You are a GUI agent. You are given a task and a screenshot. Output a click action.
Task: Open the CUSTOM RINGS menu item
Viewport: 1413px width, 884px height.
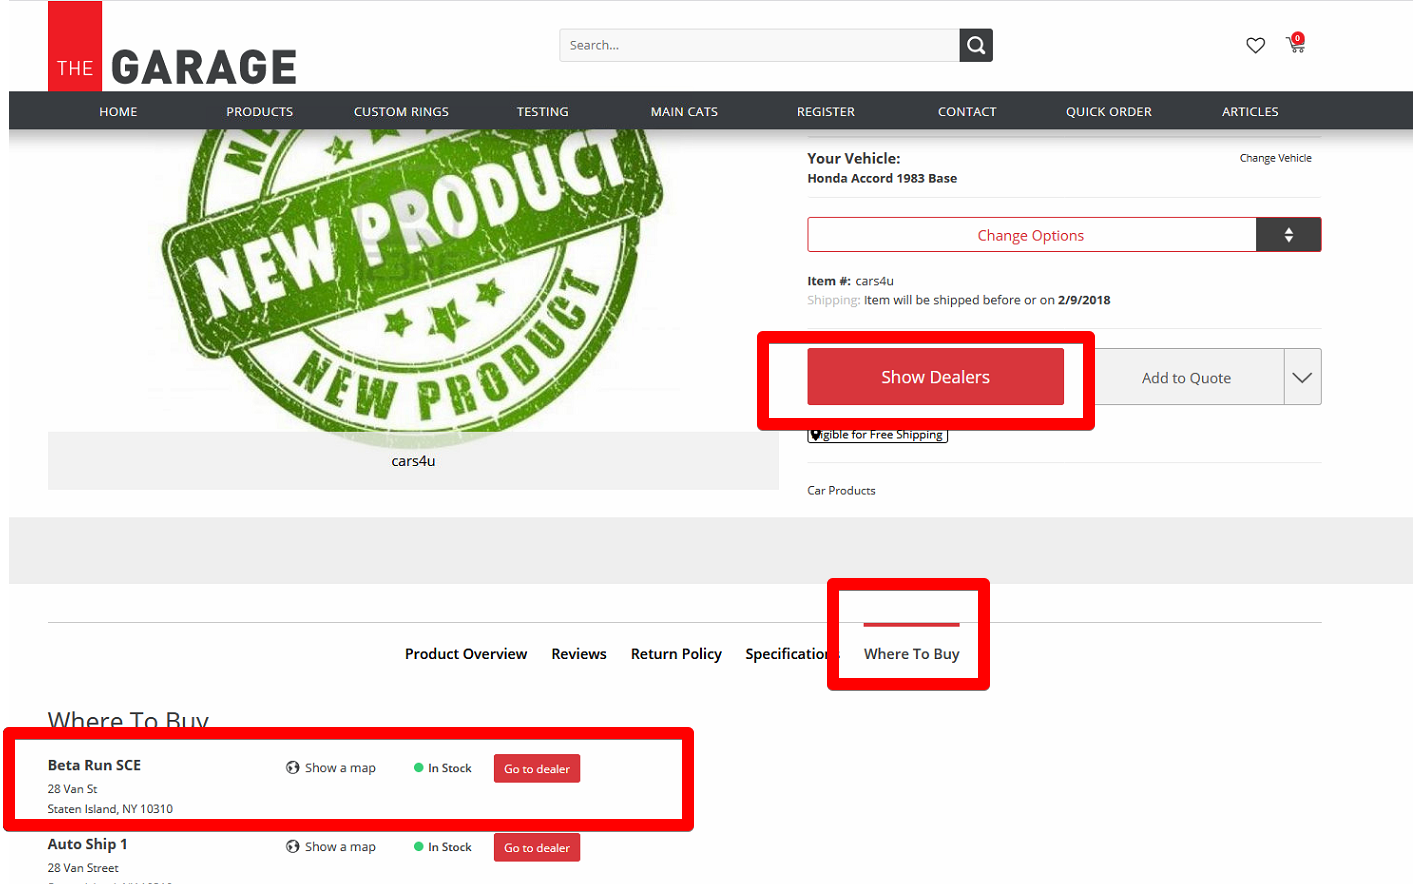coord(401,112)
